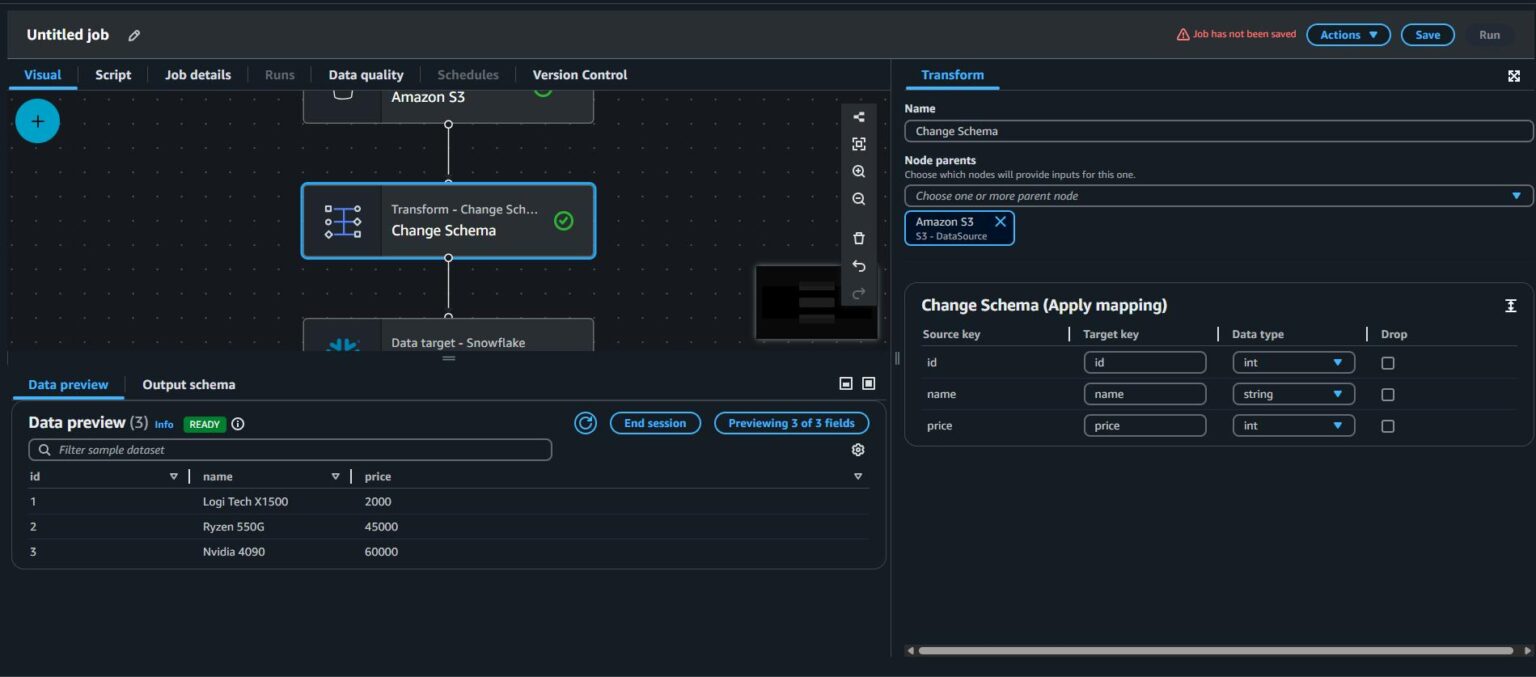Check the Drop box for id
Image resolution: width=1536 pixels, height=677 pixels.
coord(1387,363)
